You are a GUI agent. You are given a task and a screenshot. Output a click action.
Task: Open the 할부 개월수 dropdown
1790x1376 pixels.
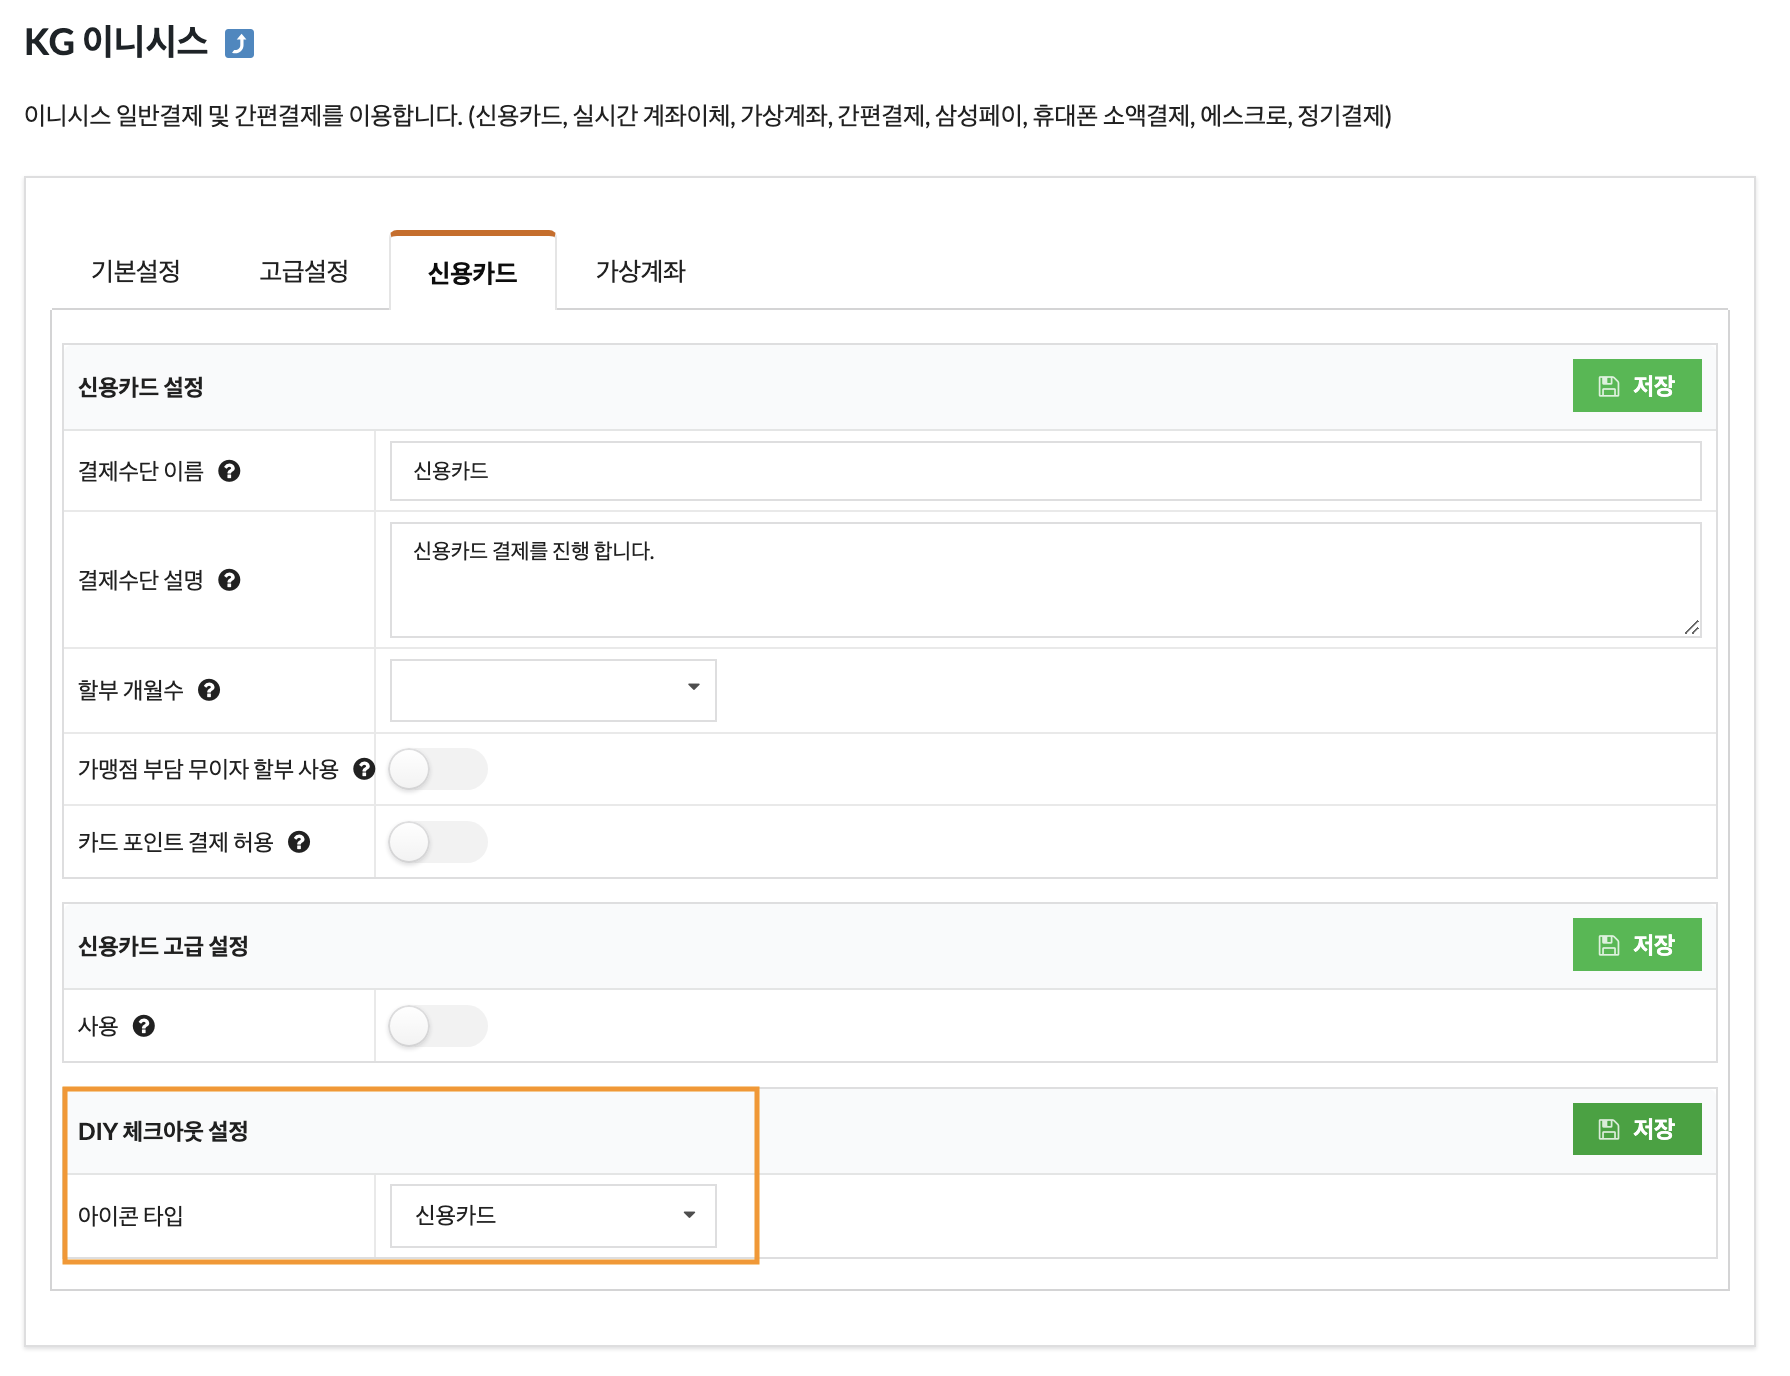[x=553, y=690]
